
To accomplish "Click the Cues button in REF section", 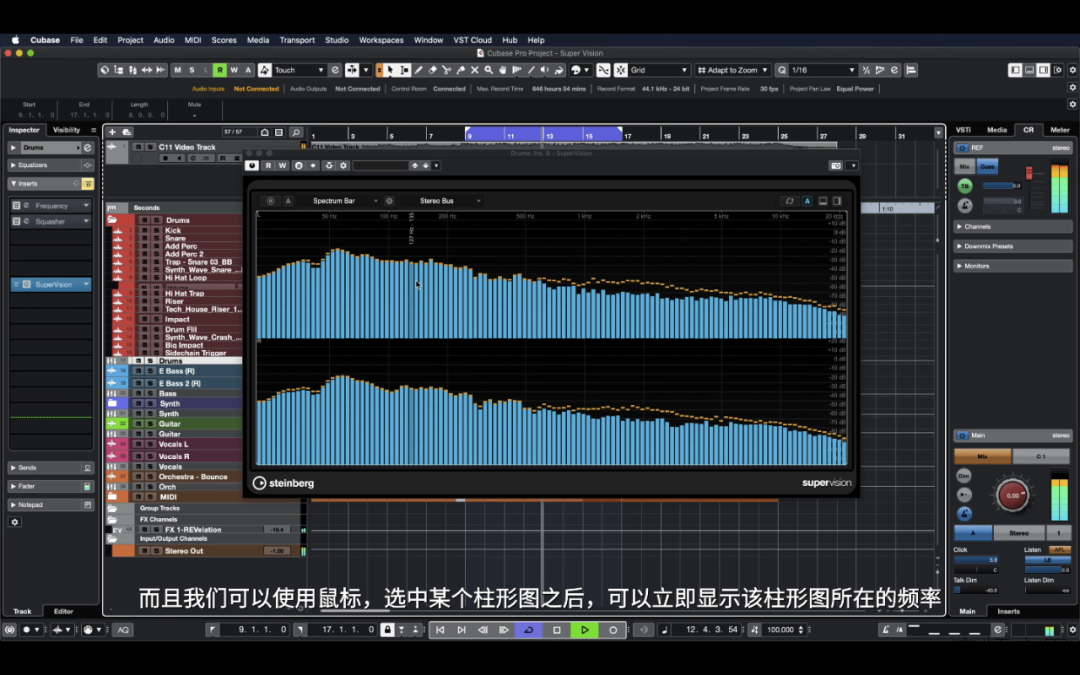I will tap(987, 167).
